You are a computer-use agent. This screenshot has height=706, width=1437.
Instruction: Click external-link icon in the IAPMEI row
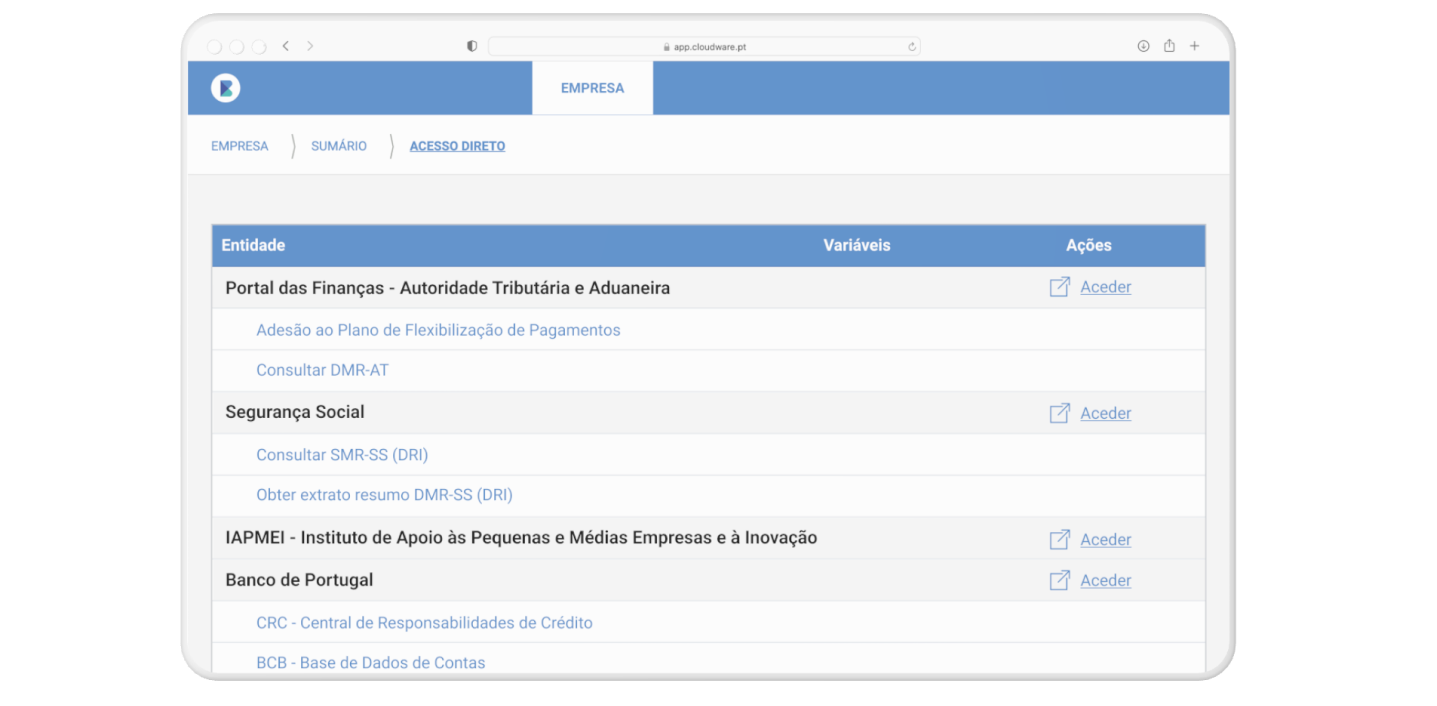pyautogui.click(x=1060, y=539)
